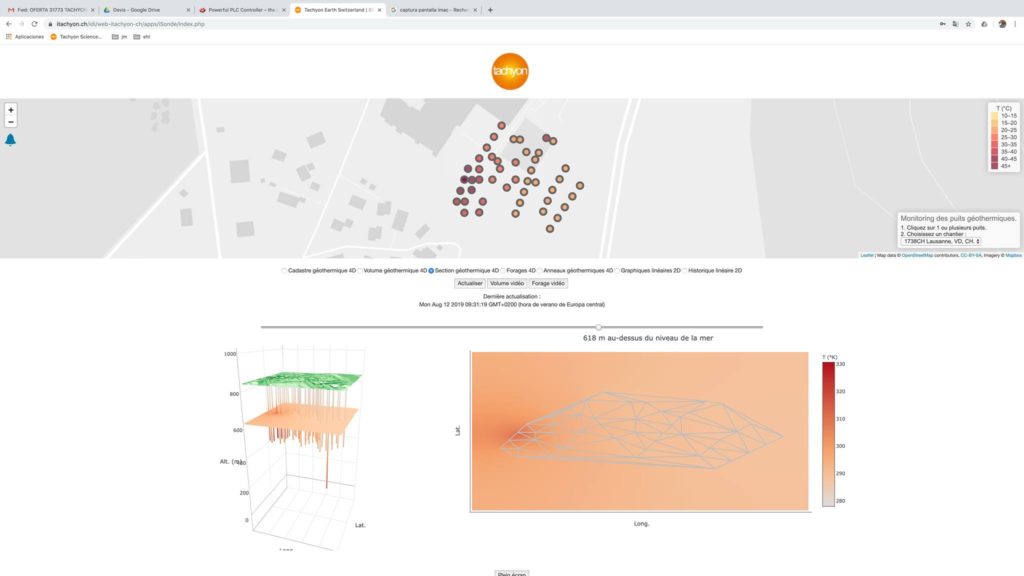Go back with browser back arrow
Viewport: 1024px width, 576px height.
(8, 24)
